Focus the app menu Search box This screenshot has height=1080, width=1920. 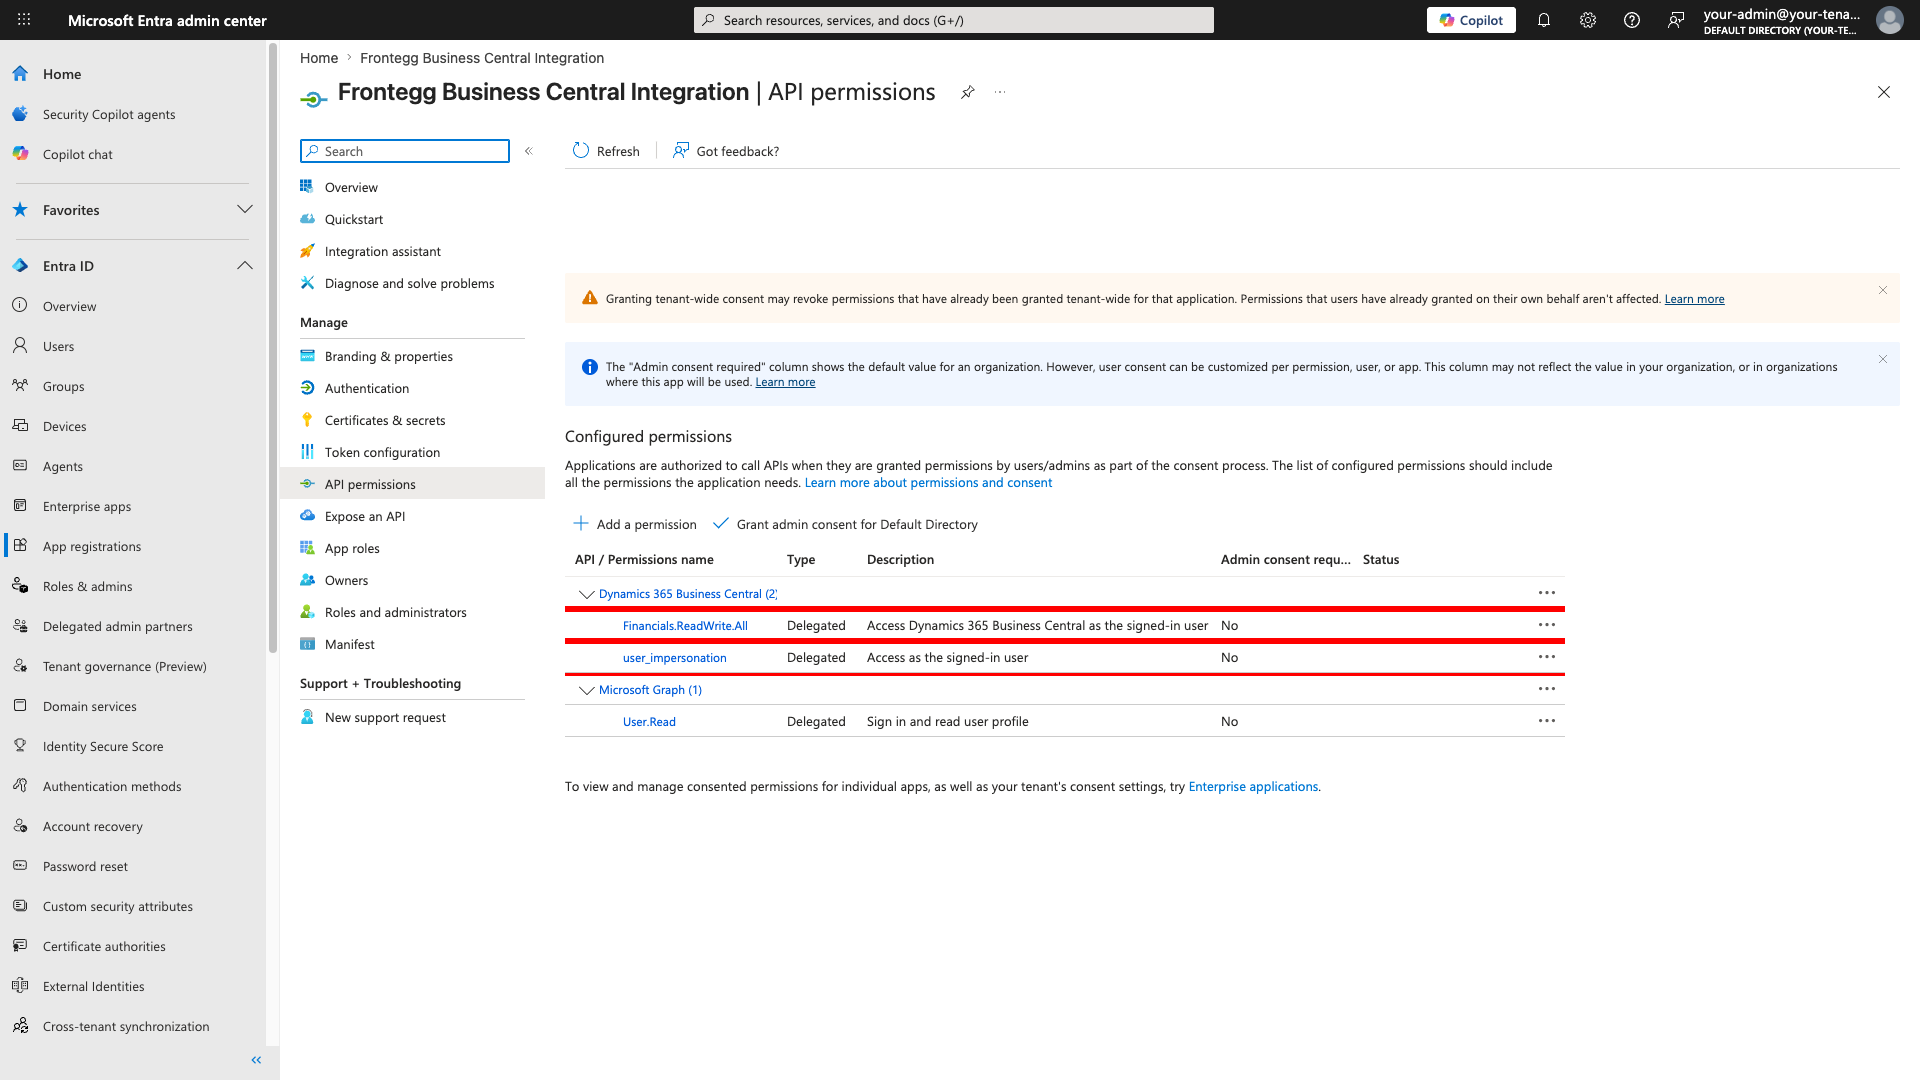pyautogui.click(x=405, y=151)
